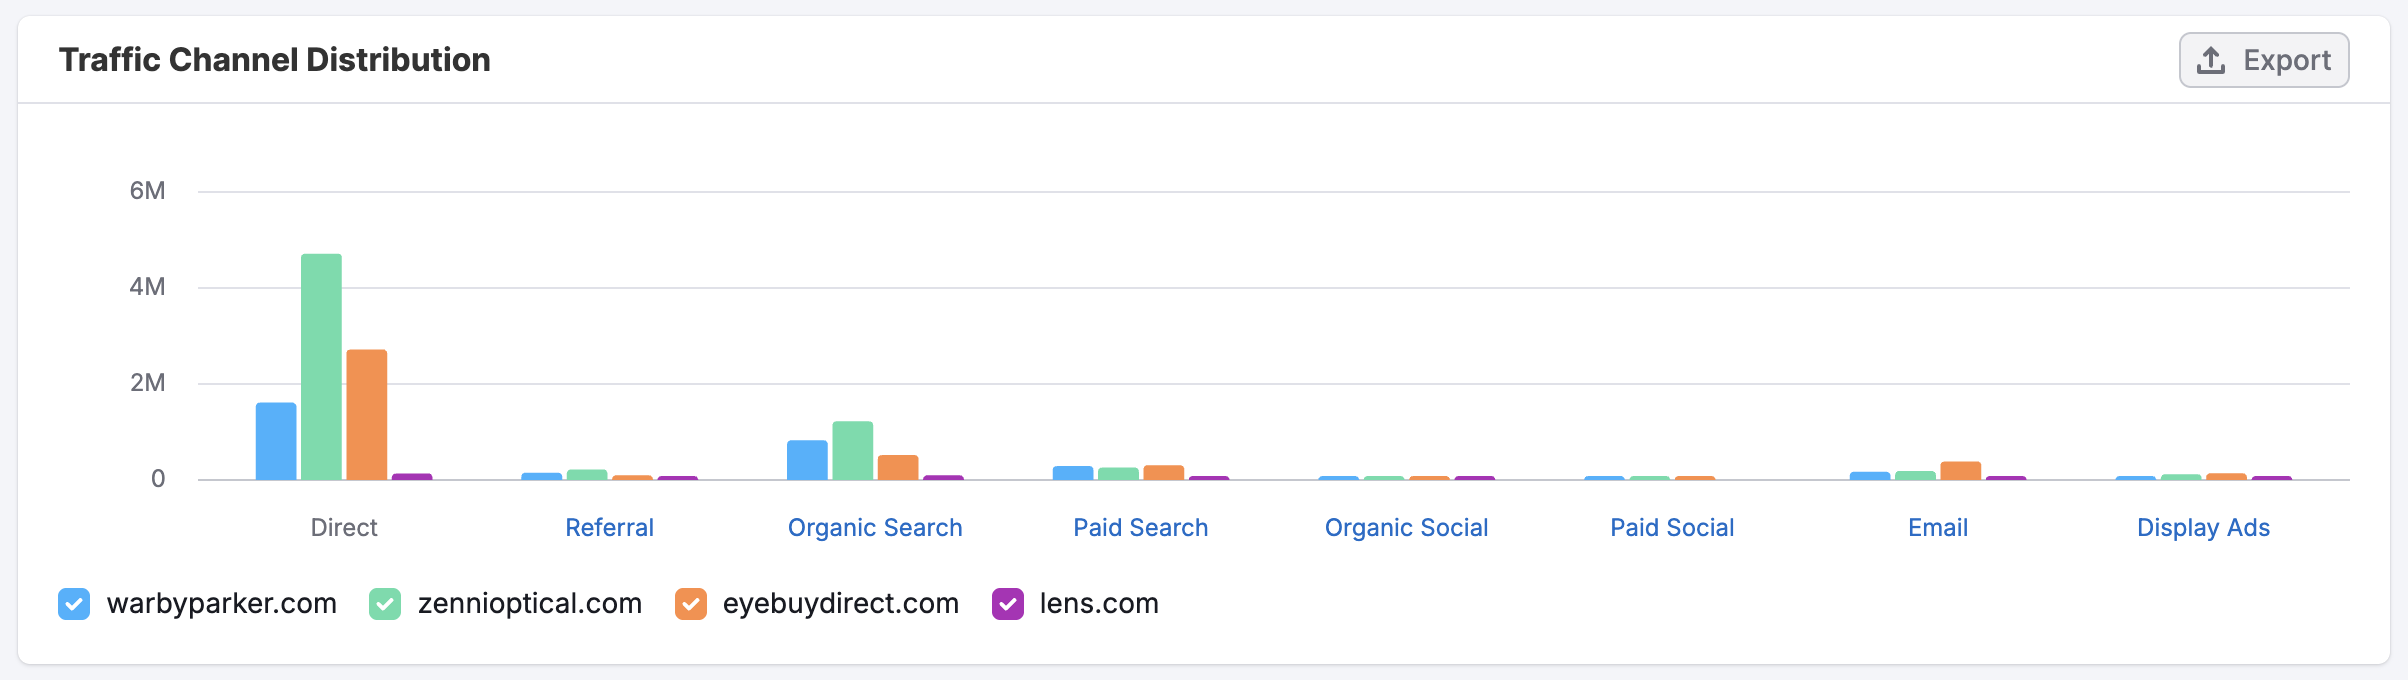Click the orange eyebuydirect Direct traffic bar
Screen dimensions: 2408x680
367,415
